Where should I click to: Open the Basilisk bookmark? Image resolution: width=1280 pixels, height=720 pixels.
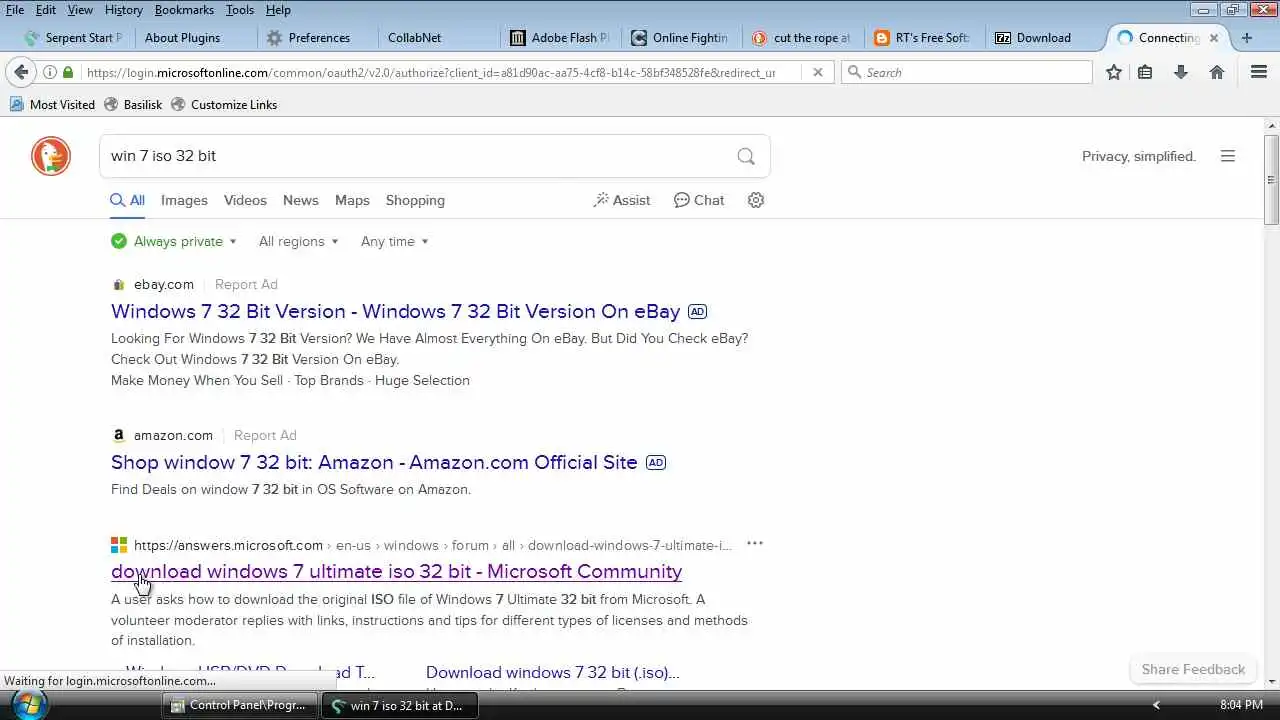click(x=133, y=104)
